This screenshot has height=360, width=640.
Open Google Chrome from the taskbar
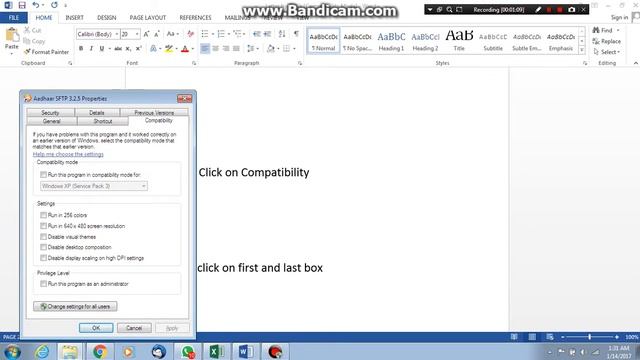coord(100,351)
